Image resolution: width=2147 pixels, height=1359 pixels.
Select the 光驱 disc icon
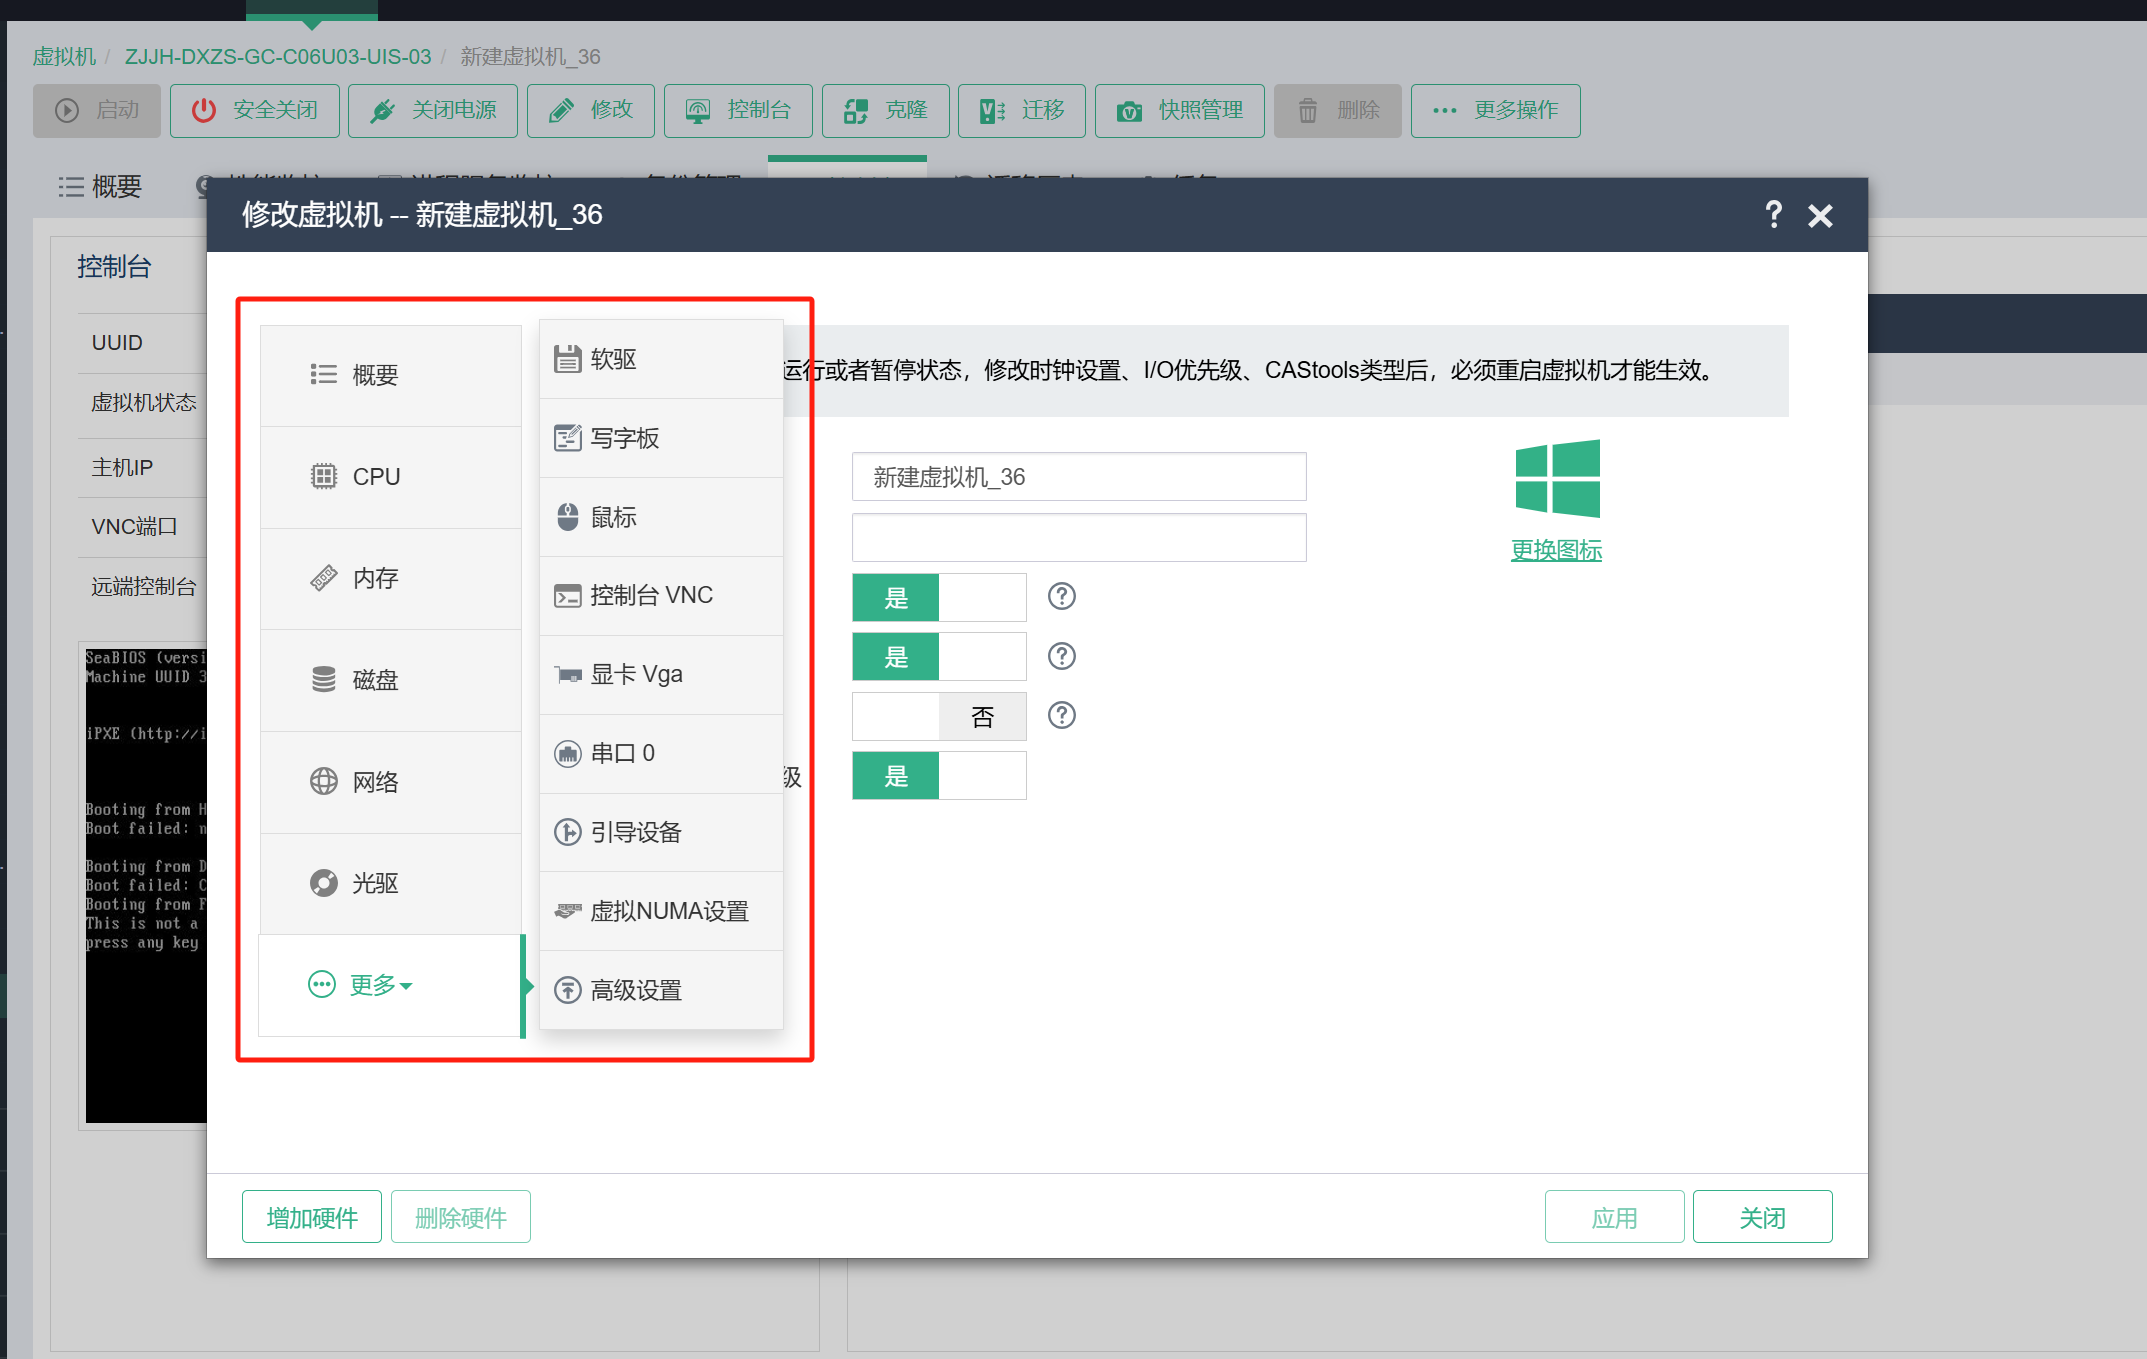[323, 883]
